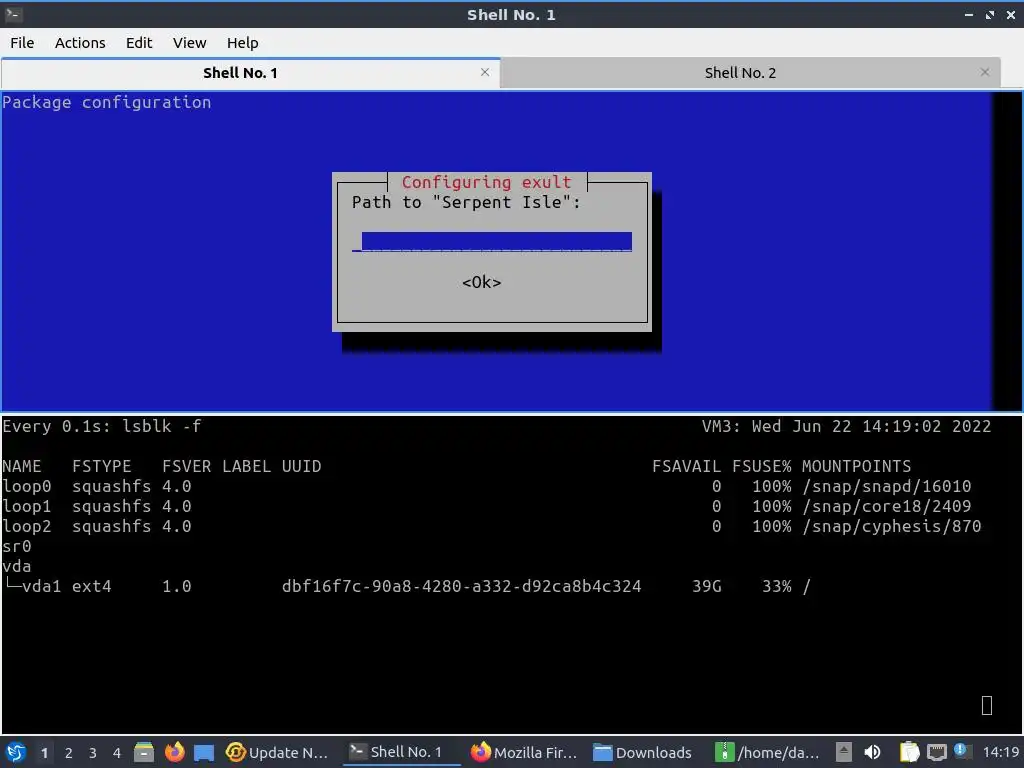Open the volume control tray icon

point(872,752)
